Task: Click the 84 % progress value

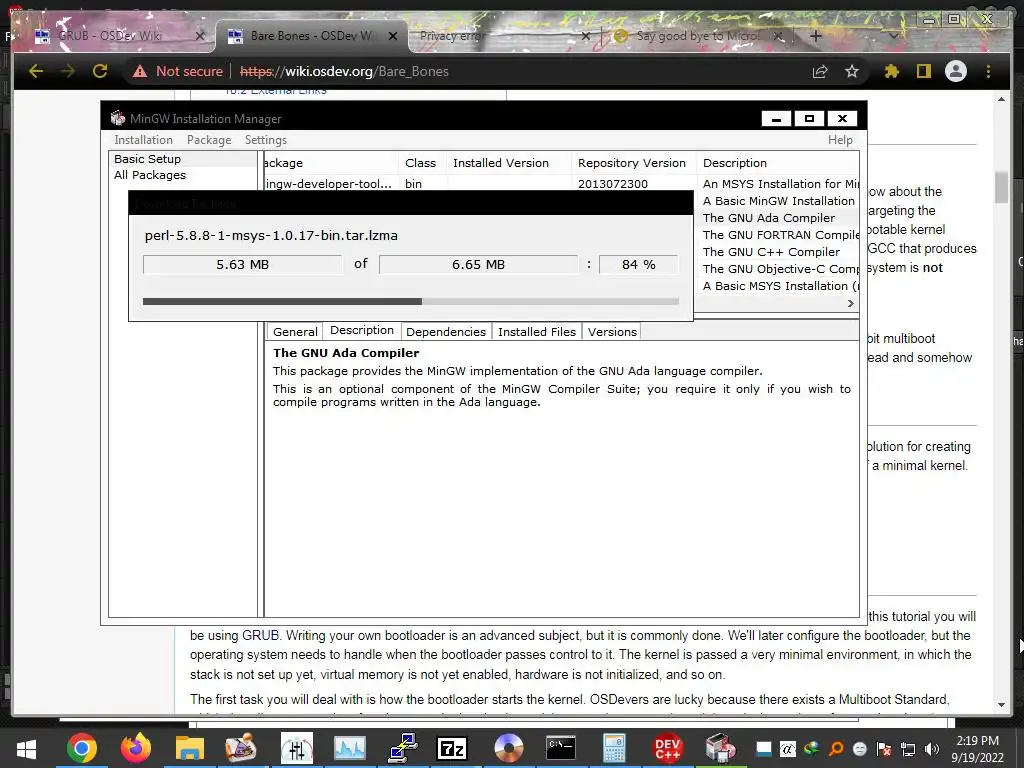Action: click(x=639, y=264)
